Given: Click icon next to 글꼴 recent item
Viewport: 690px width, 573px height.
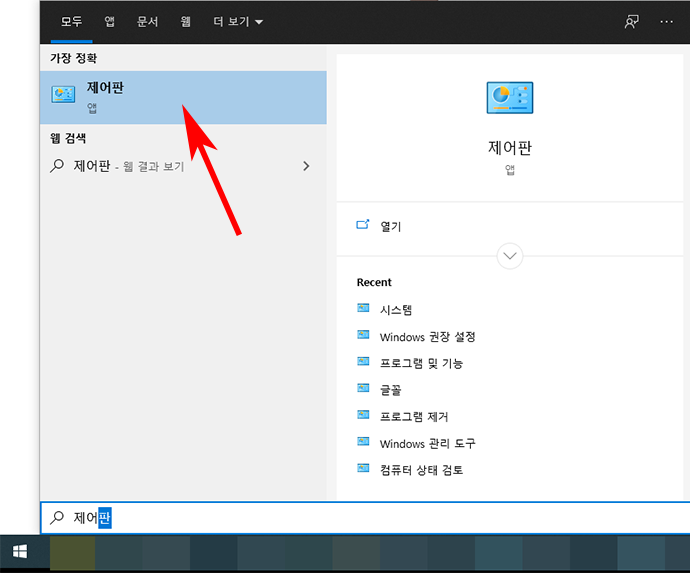Looking at the screenshot, I should tap(363, 388).
